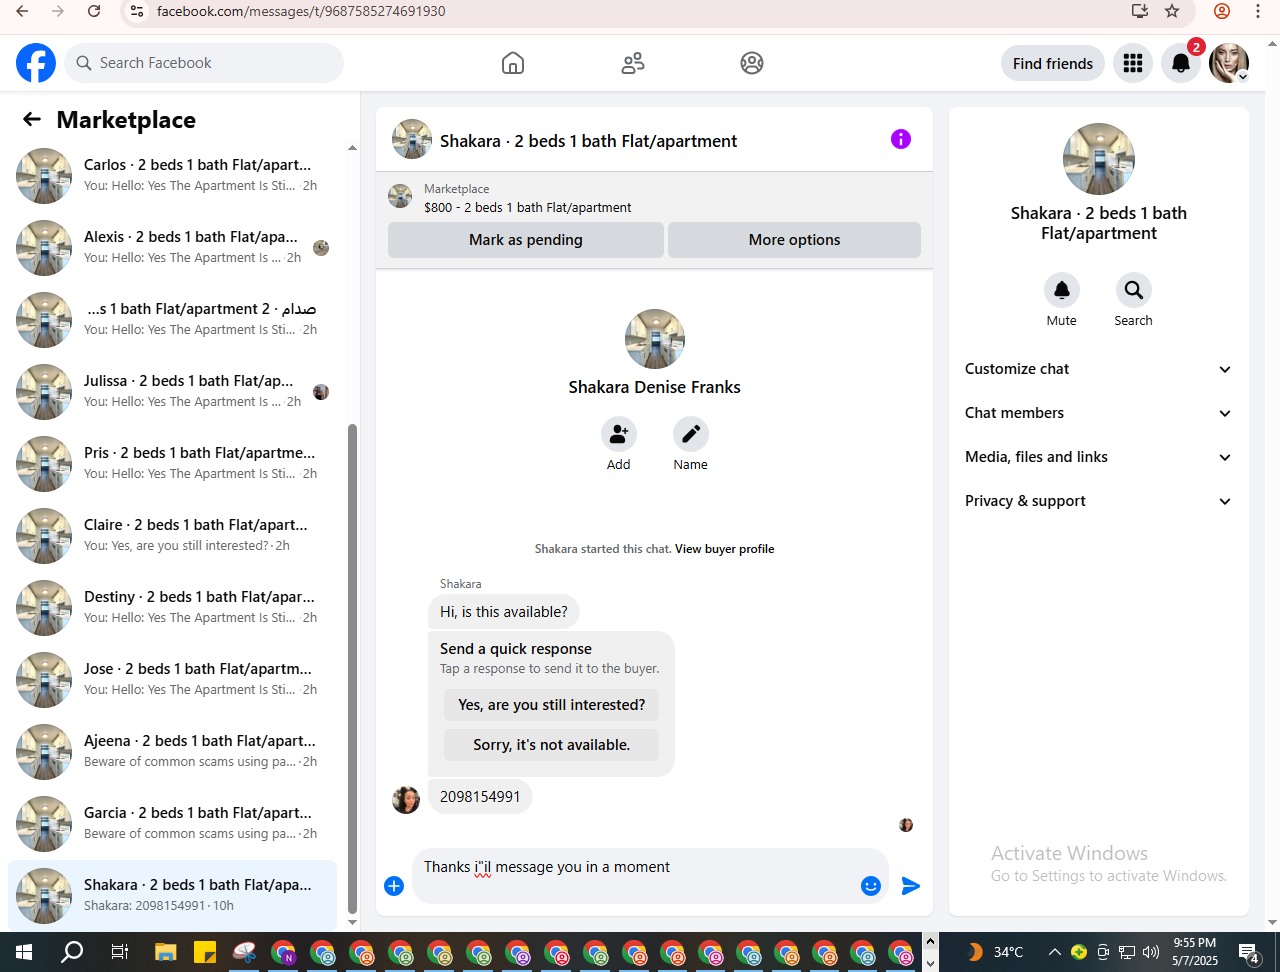Screen dimensions: 1280x972
Task: Click Find friends button
Action: tap(1053, 63)
